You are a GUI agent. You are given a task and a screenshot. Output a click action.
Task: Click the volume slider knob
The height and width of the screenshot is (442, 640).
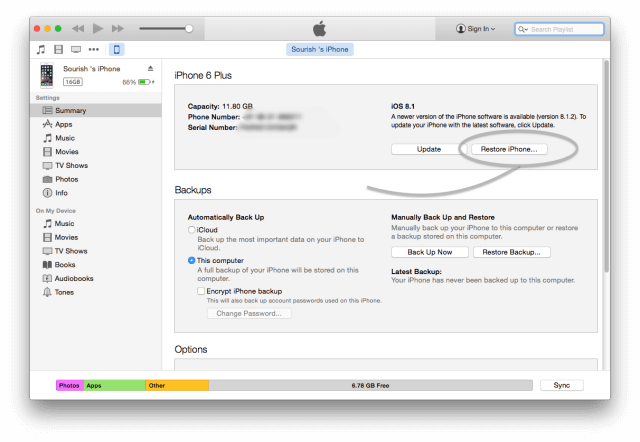(189, 29)
